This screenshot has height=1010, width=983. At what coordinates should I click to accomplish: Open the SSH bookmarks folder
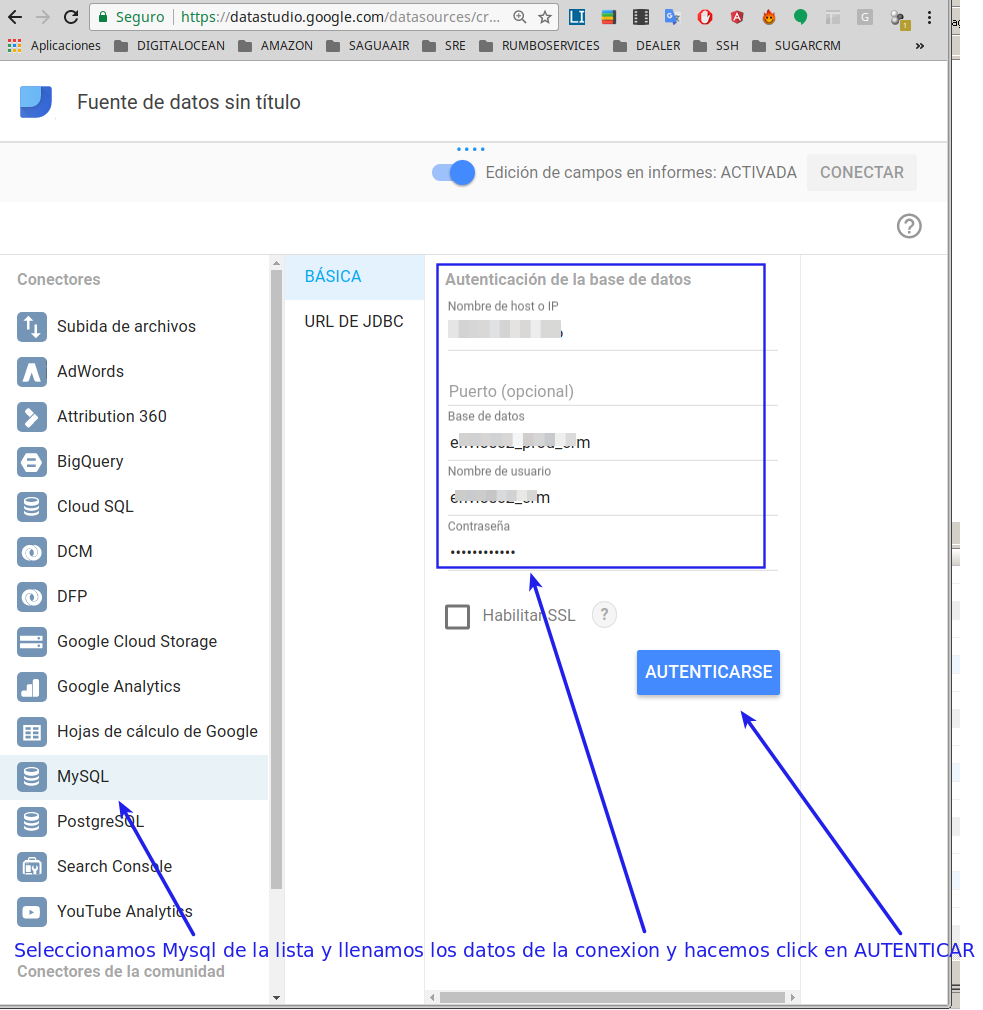click(x=716, y=46)
